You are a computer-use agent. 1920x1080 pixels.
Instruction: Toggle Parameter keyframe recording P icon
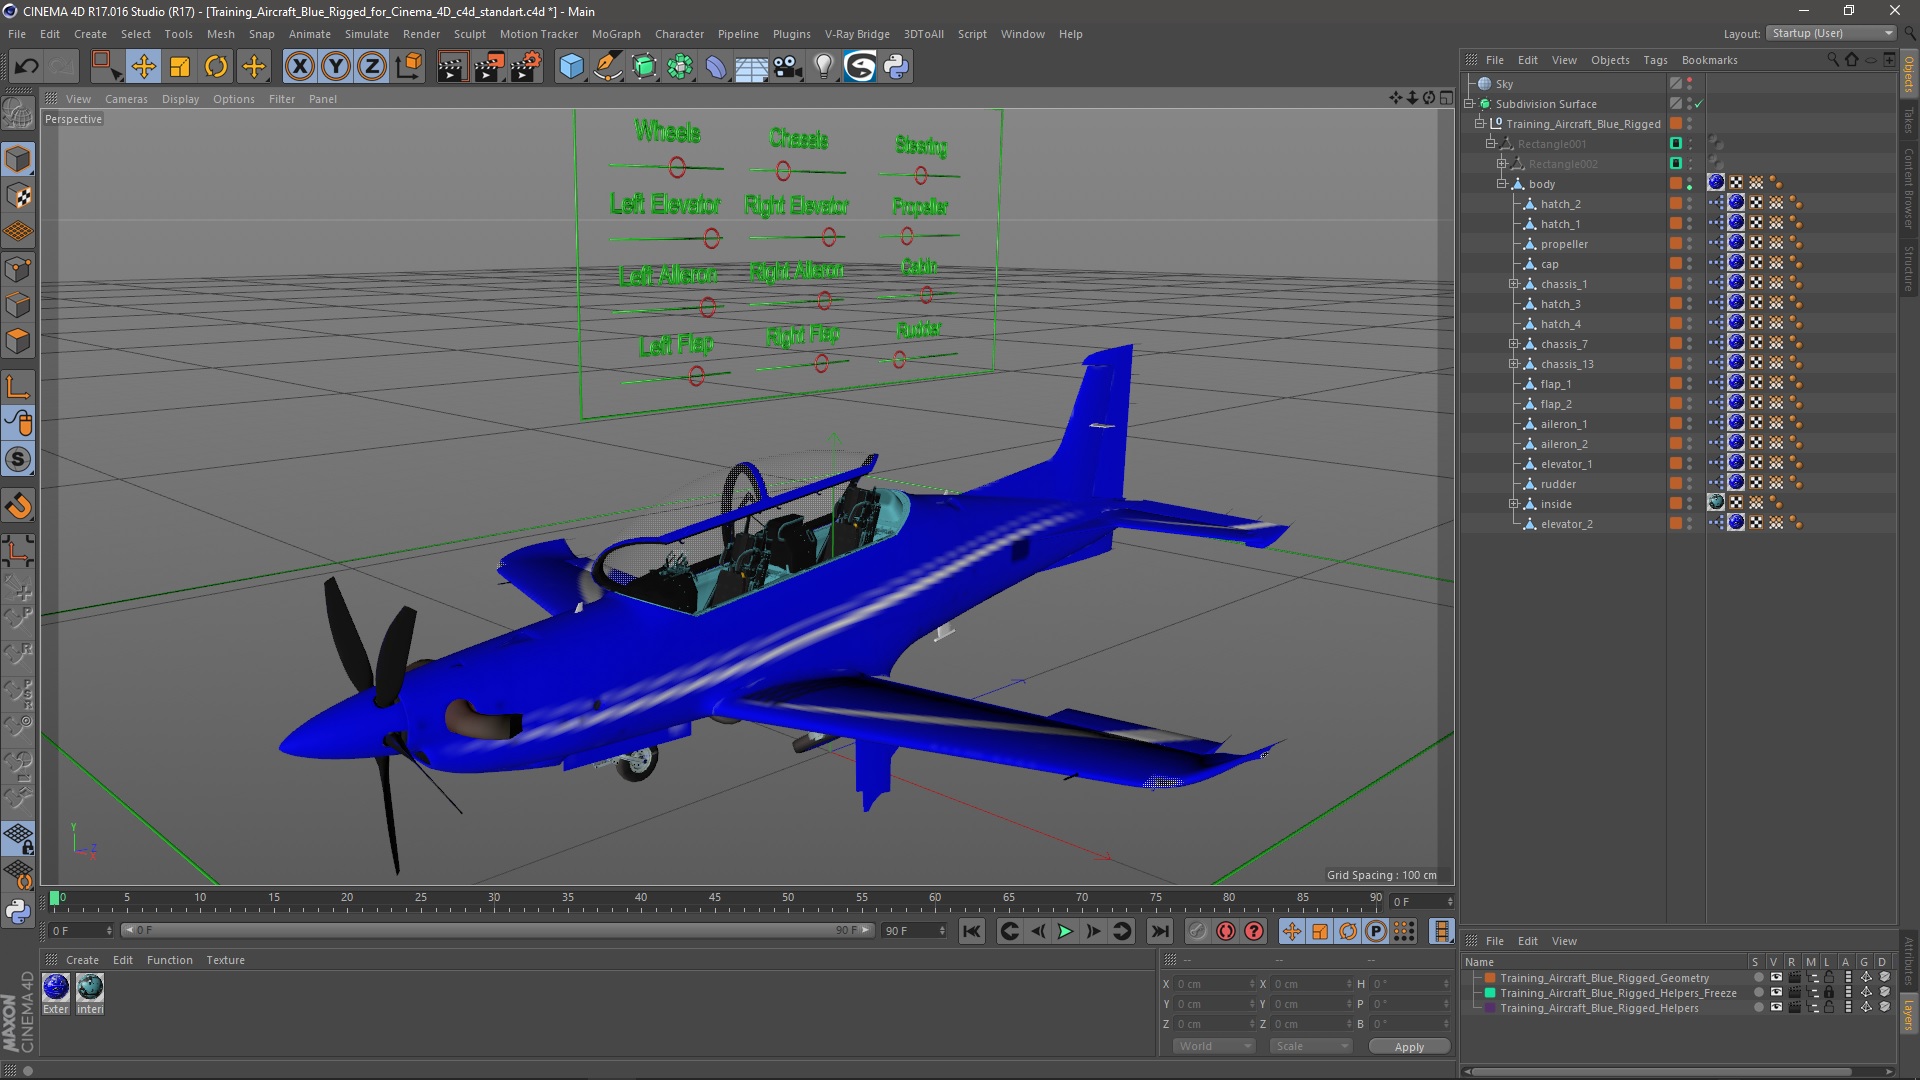point(1376,931)
